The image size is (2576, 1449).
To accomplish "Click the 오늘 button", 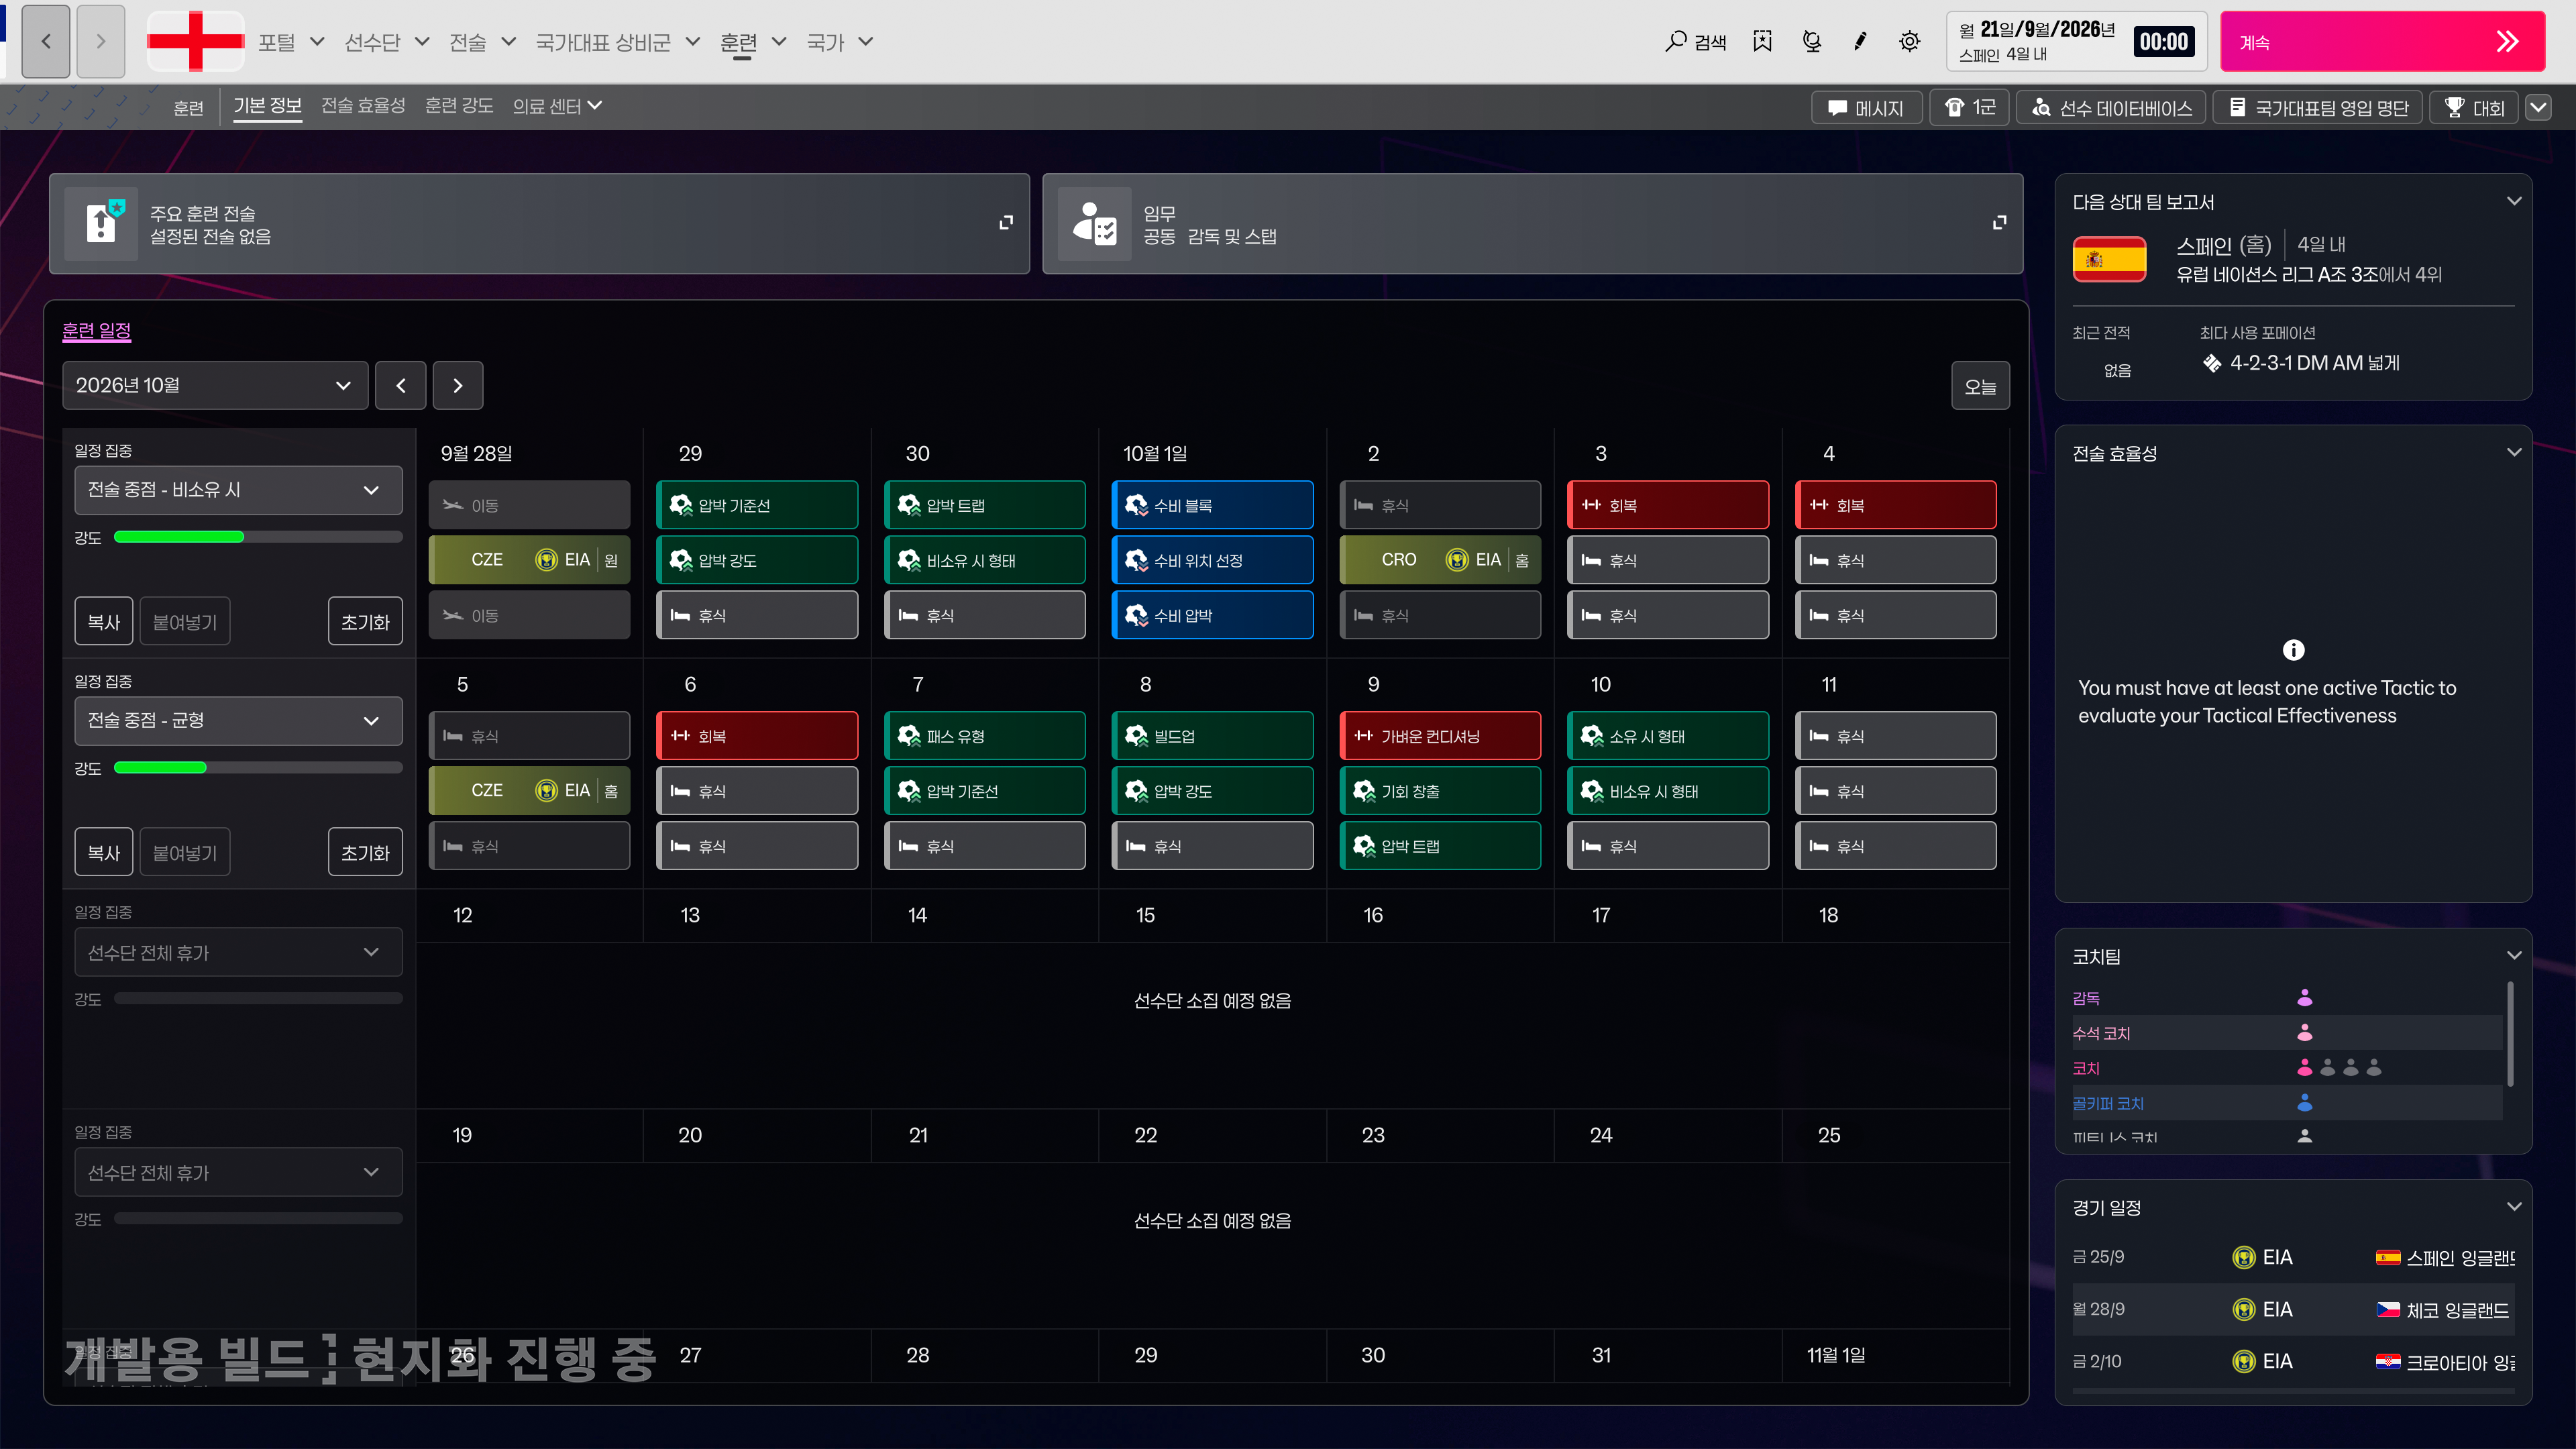I will (1980, 385).
